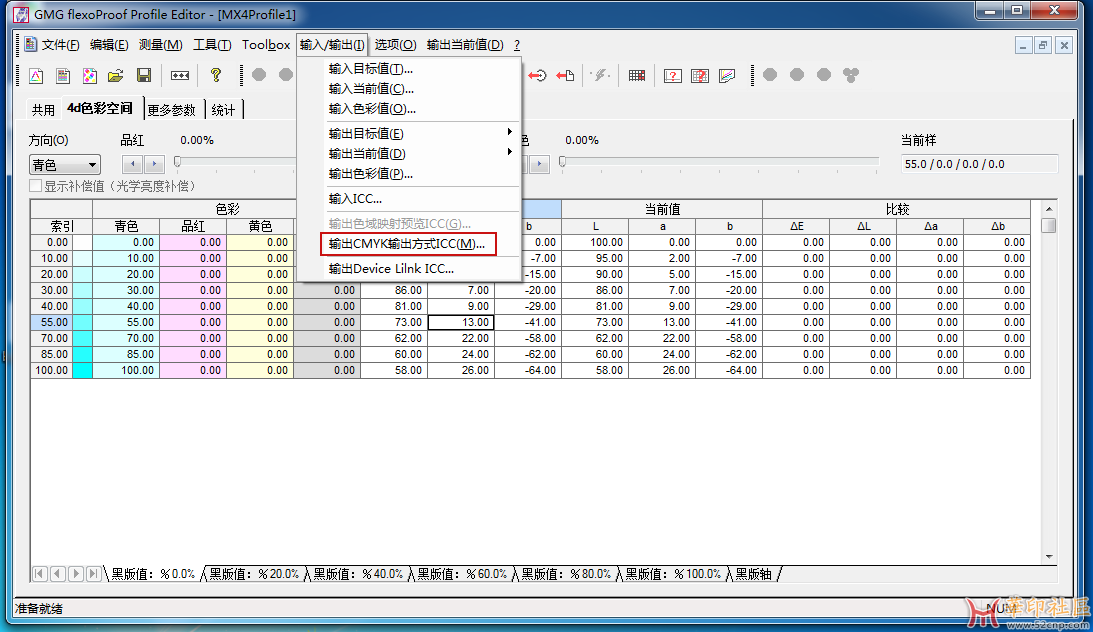Go to the previous sheet tab arrow

pyautogui.click(x=58, y=573)
